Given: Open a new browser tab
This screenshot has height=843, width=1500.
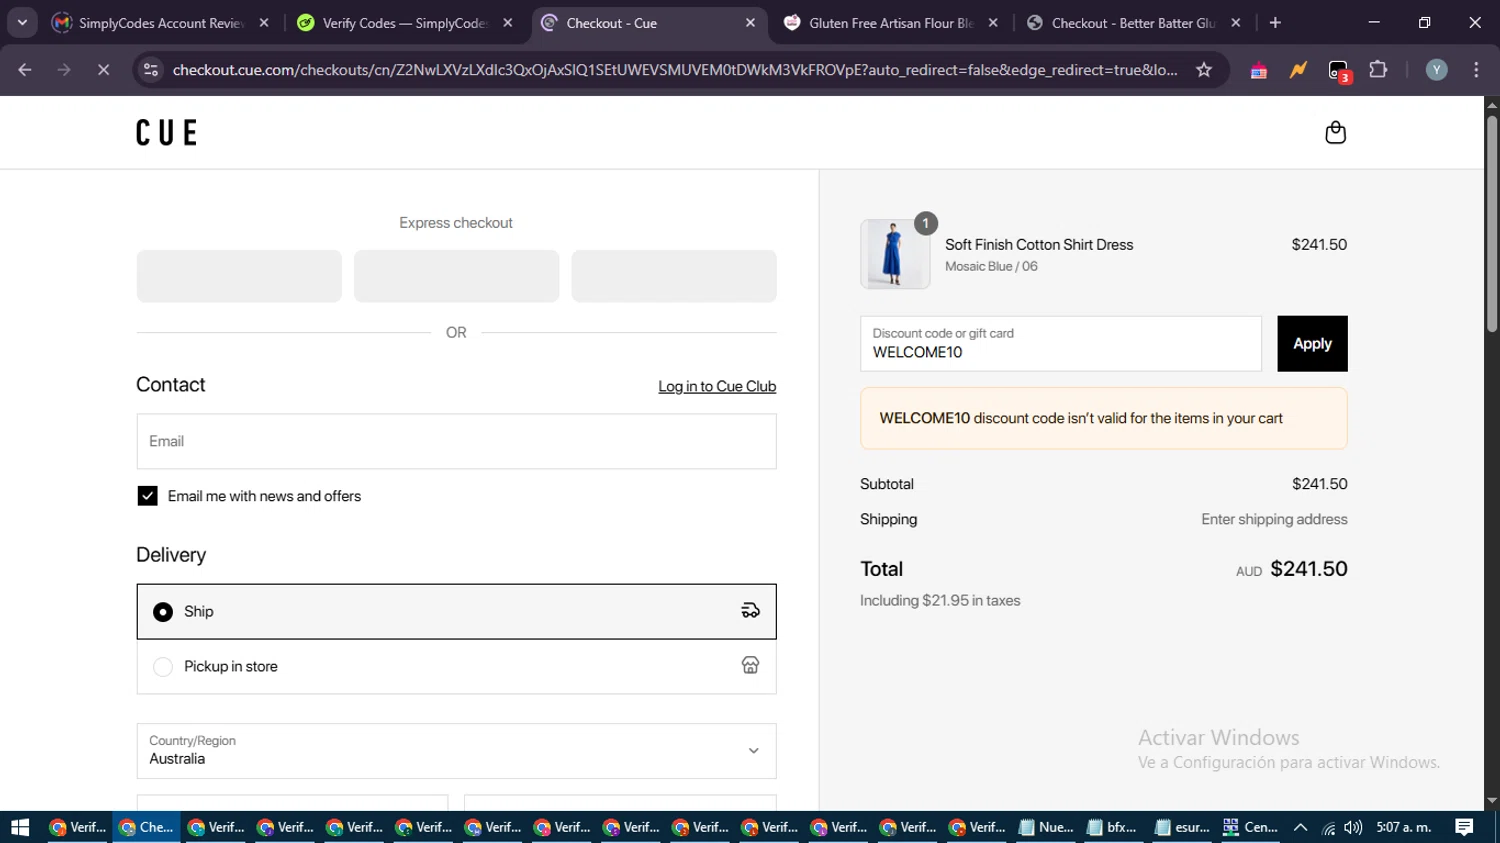Looking at the screenshot, I should click(1275, 23).
